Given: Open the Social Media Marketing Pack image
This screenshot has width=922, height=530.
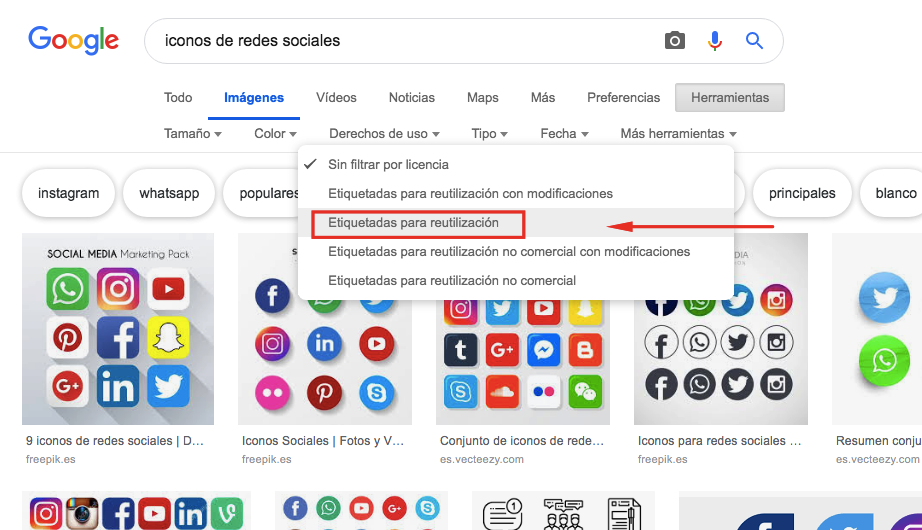Looking at the screenshot, I should [x=118, y=329].
